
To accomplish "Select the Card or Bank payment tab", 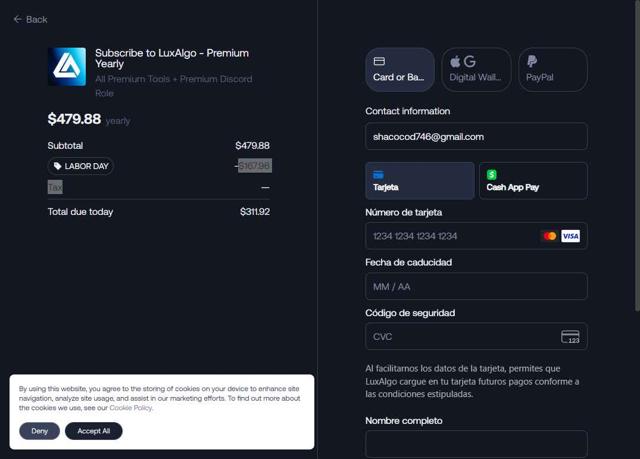I will tap(400, 69).
